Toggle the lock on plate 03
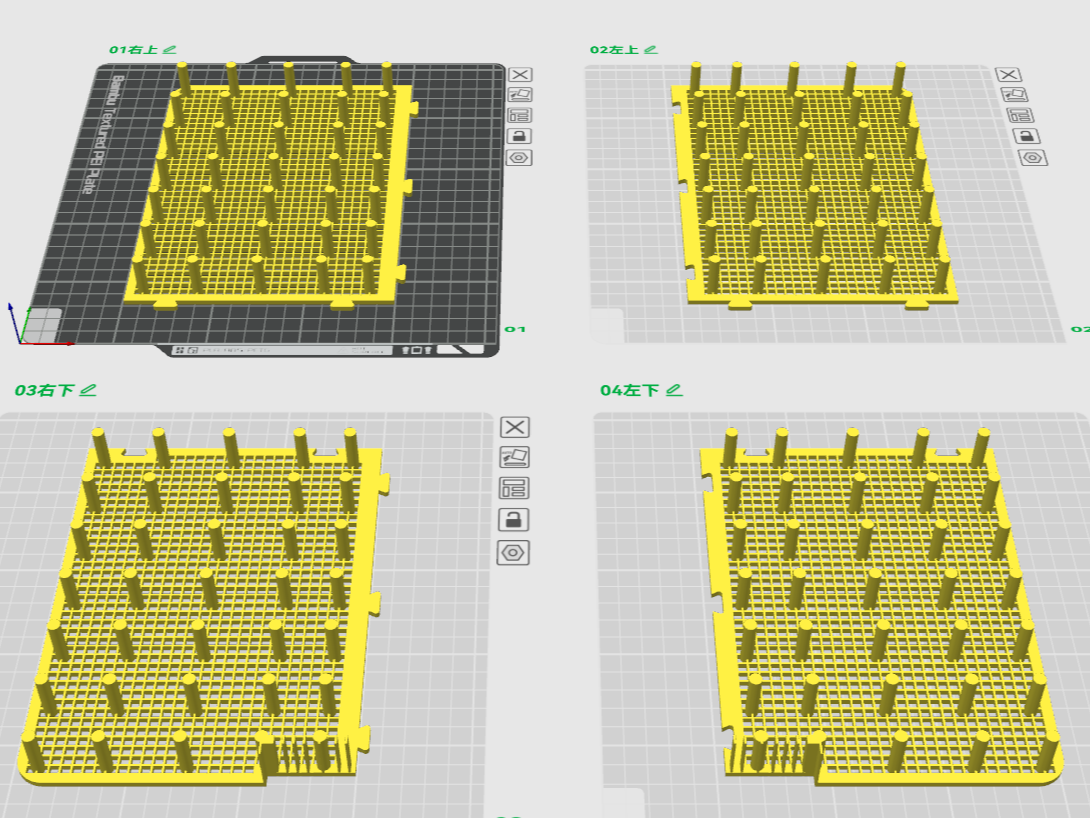Viewport: 1090px width, 818px height. (514, 520)
